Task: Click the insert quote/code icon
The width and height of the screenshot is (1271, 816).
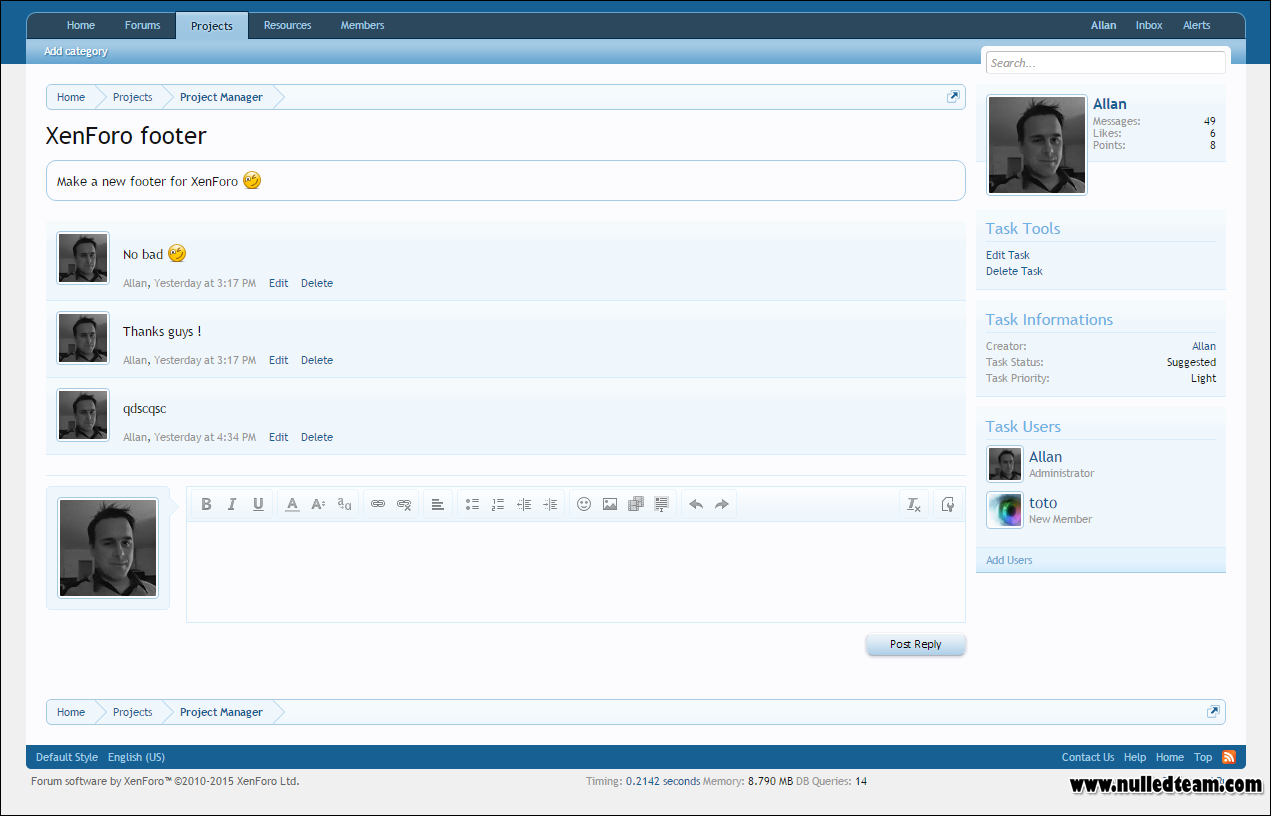Action: [662, 504]
